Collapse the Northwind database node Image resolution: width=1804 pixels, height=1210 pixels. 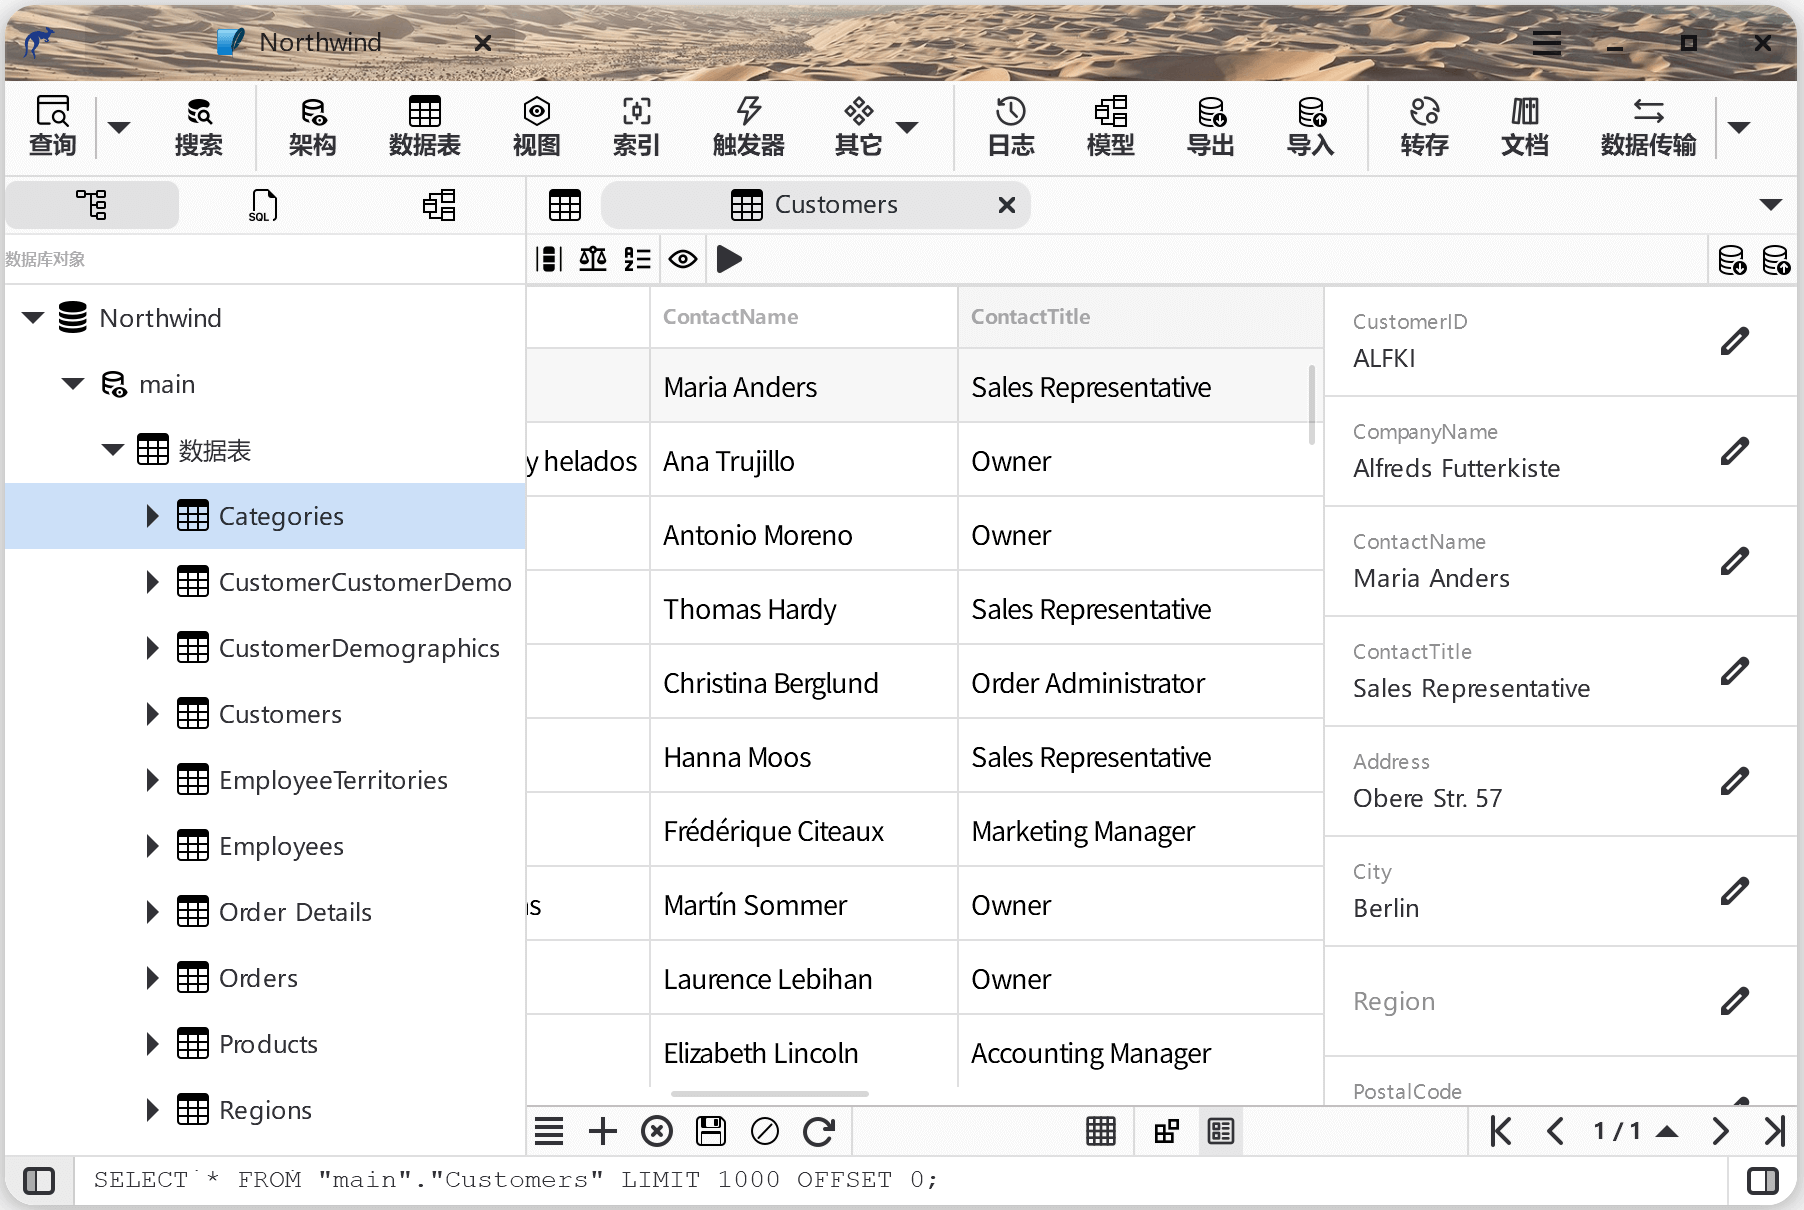tap(33, 318)
